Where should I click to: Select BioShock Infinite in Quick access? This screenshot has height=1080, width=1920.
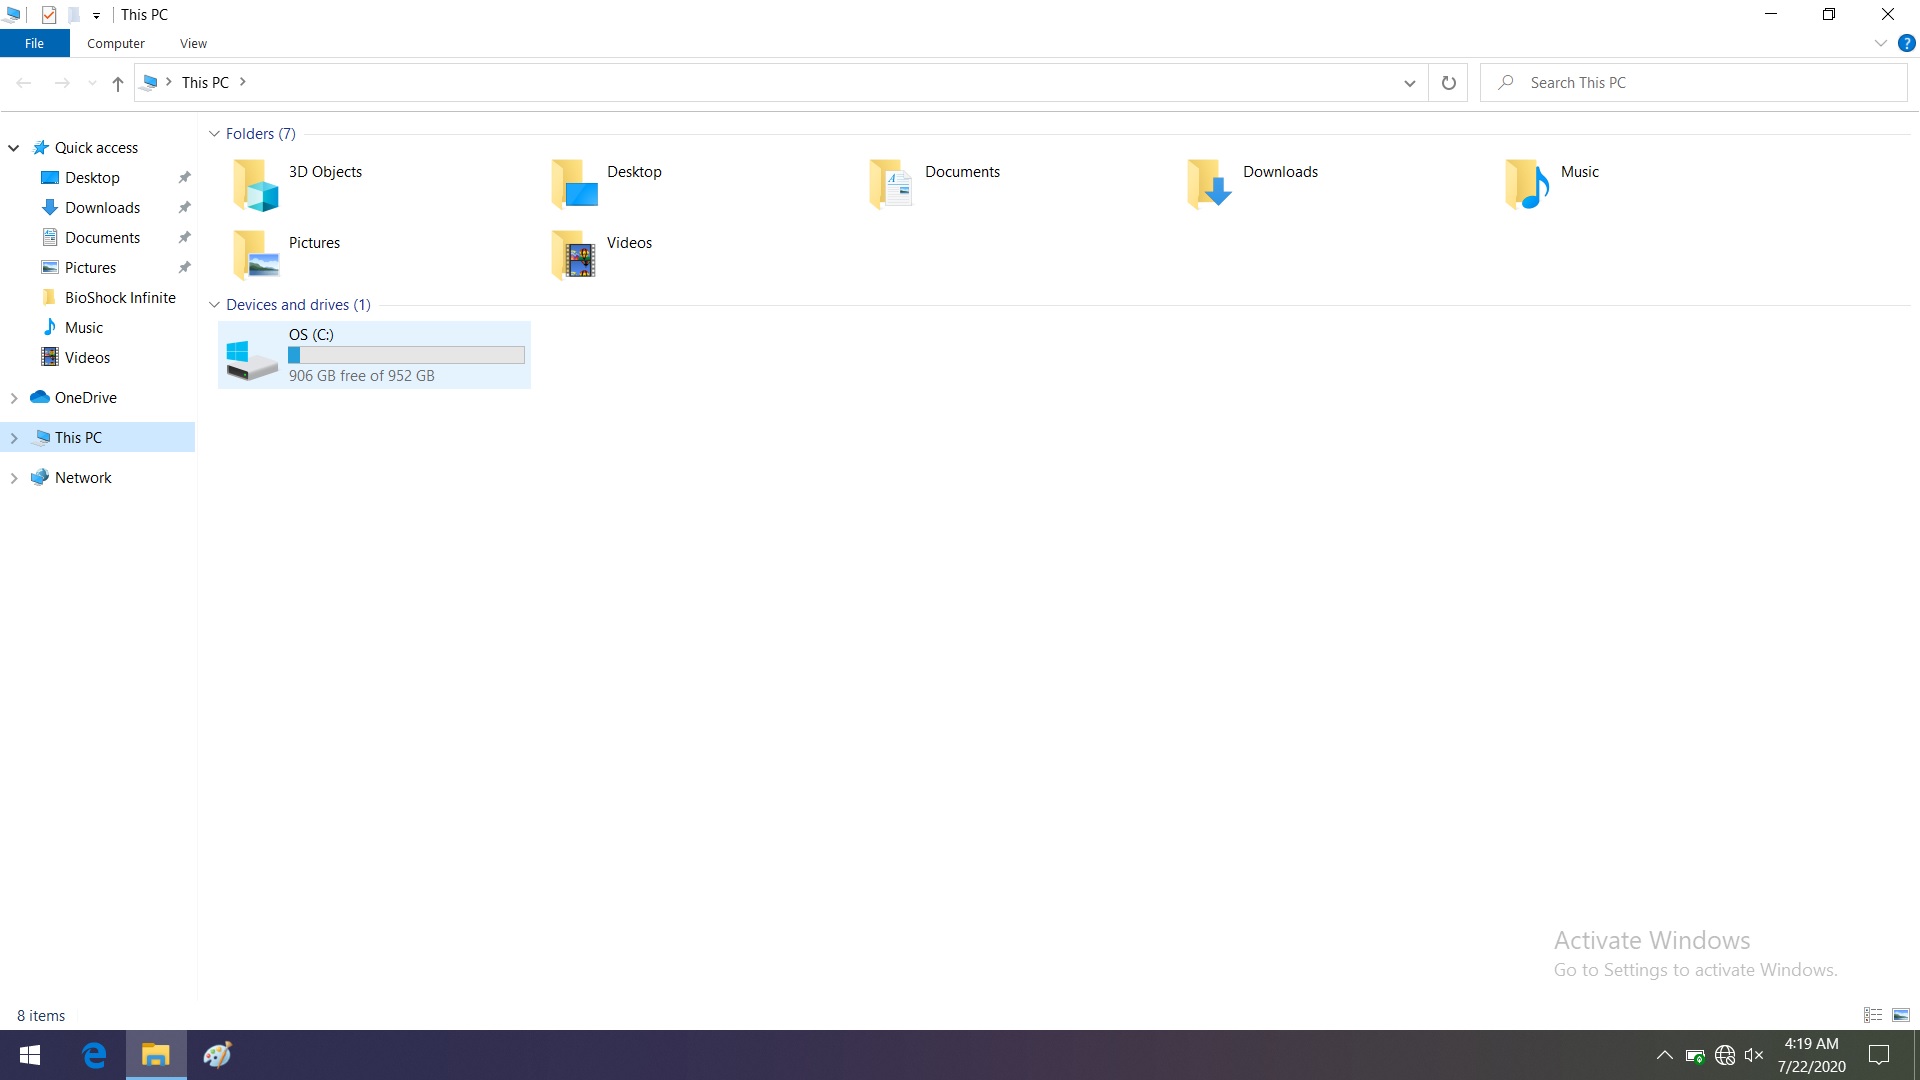point(120,298)
